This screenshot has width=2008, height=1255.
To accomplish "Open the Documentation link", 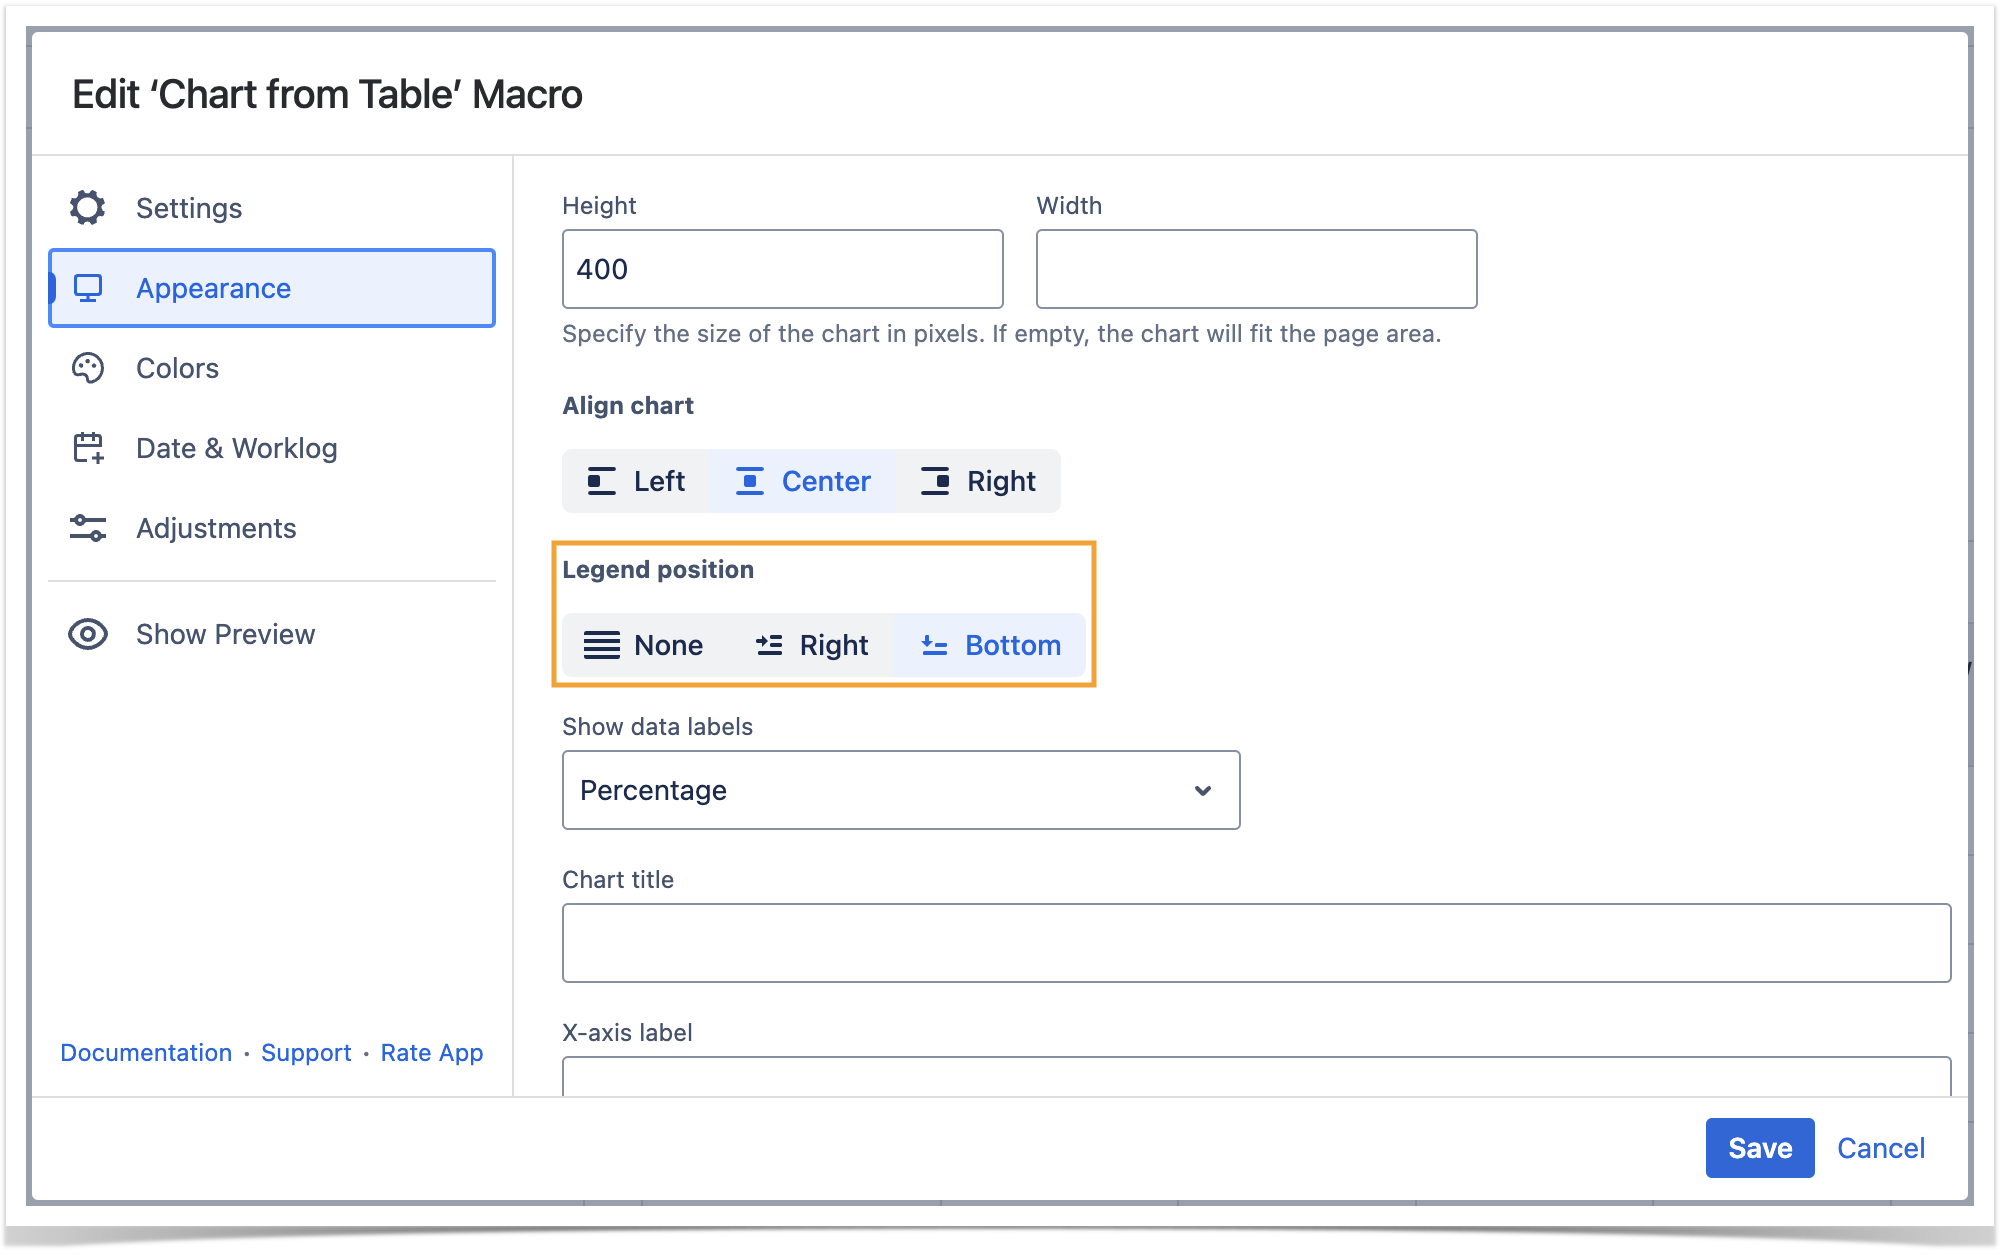I will pos(146,1052).
